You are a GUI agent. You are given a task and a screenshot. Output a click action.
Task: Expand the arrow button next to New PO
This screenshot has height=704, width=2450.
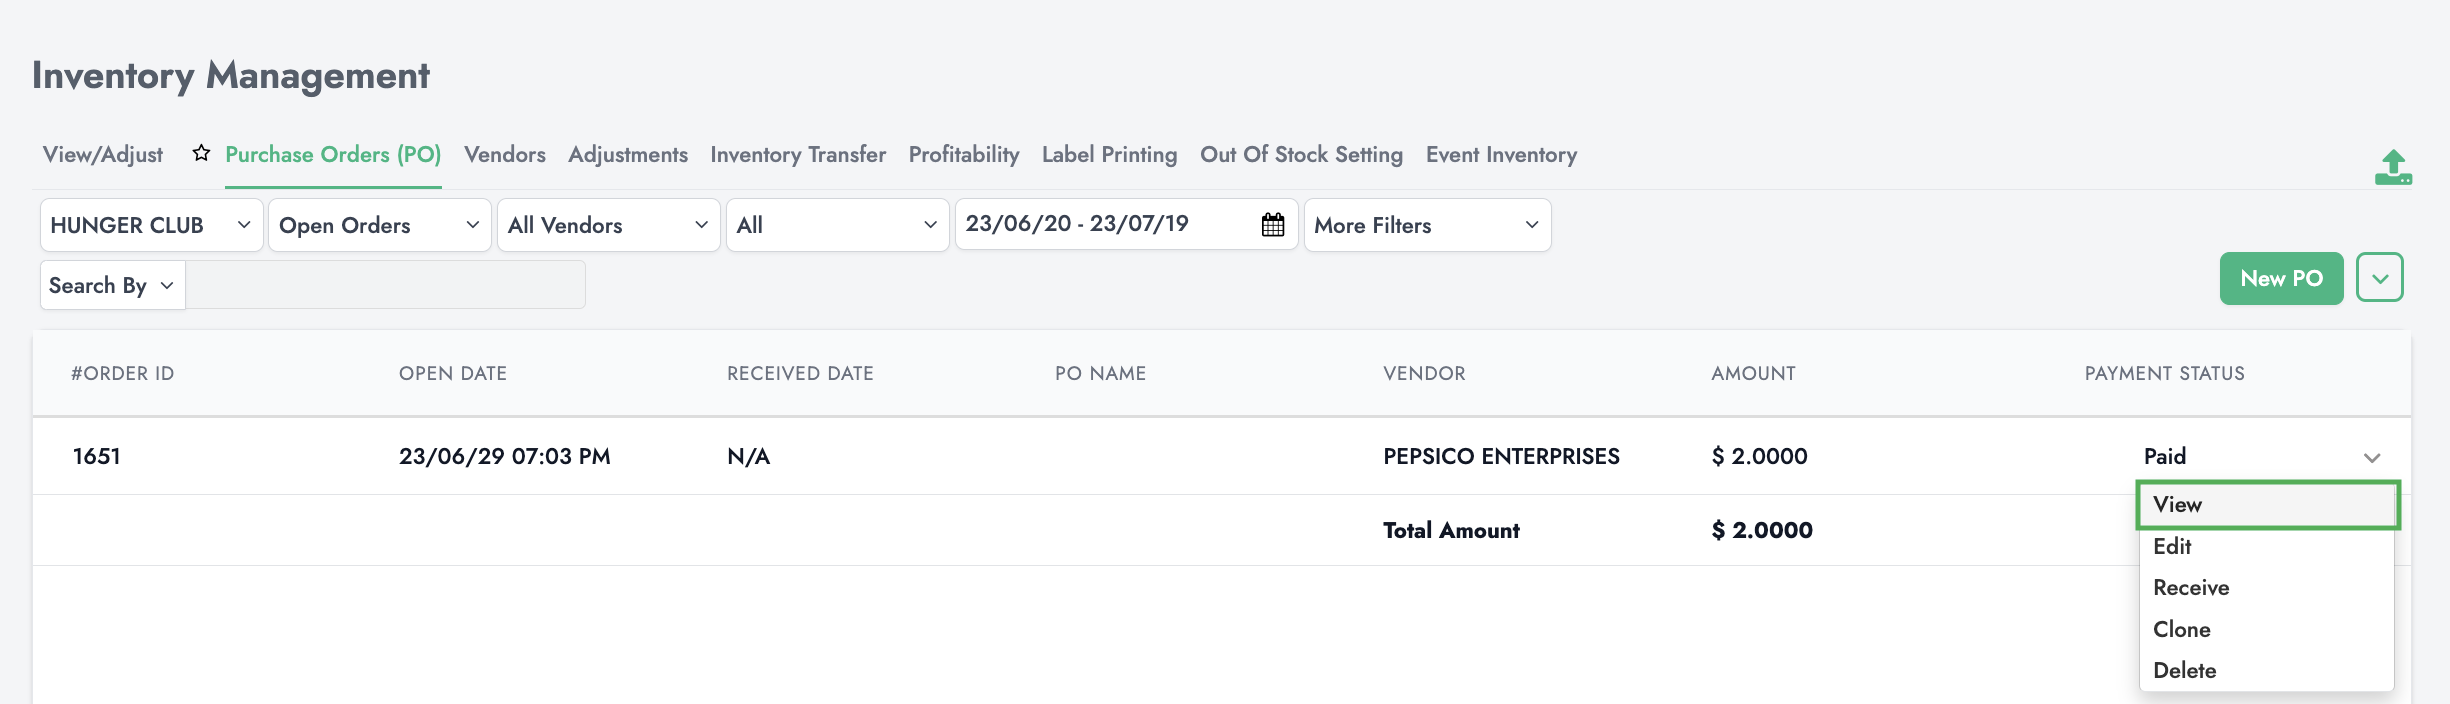pyautogui.click(x=2379, y=278)
